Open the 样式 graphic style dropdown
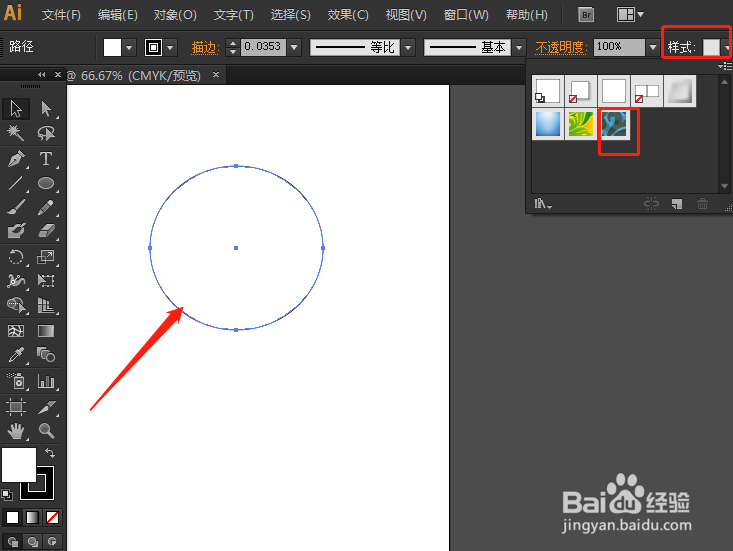This screenshot has width=733, height=551. 726,47
